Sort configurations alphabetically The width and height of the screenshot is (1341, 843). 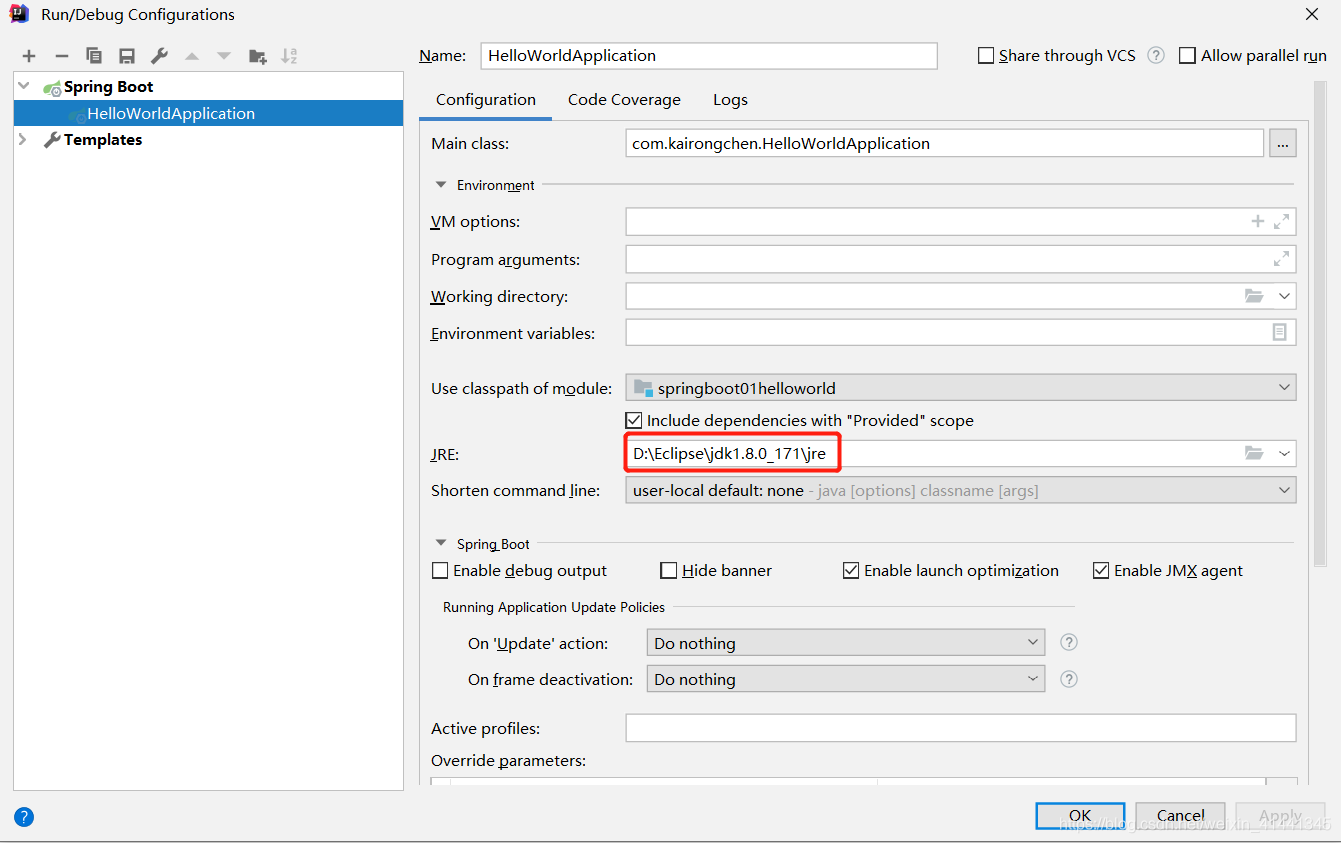tap(291, 56)
